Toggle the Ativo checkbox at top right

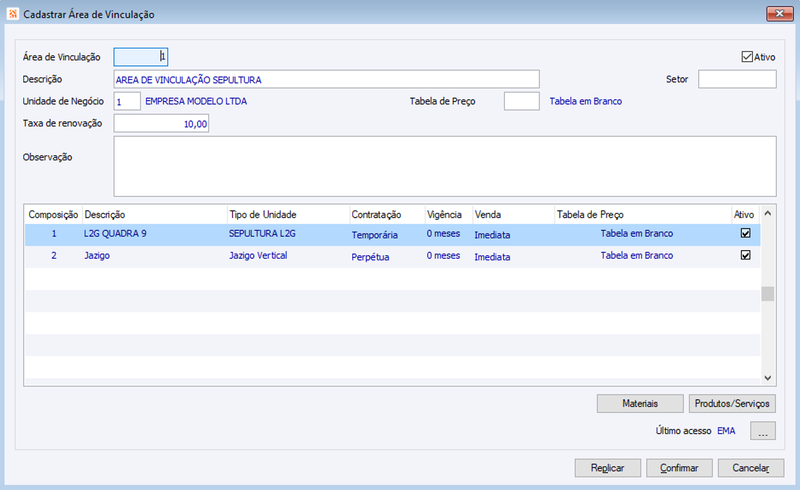pyautogui.click(x=747, y=57)
